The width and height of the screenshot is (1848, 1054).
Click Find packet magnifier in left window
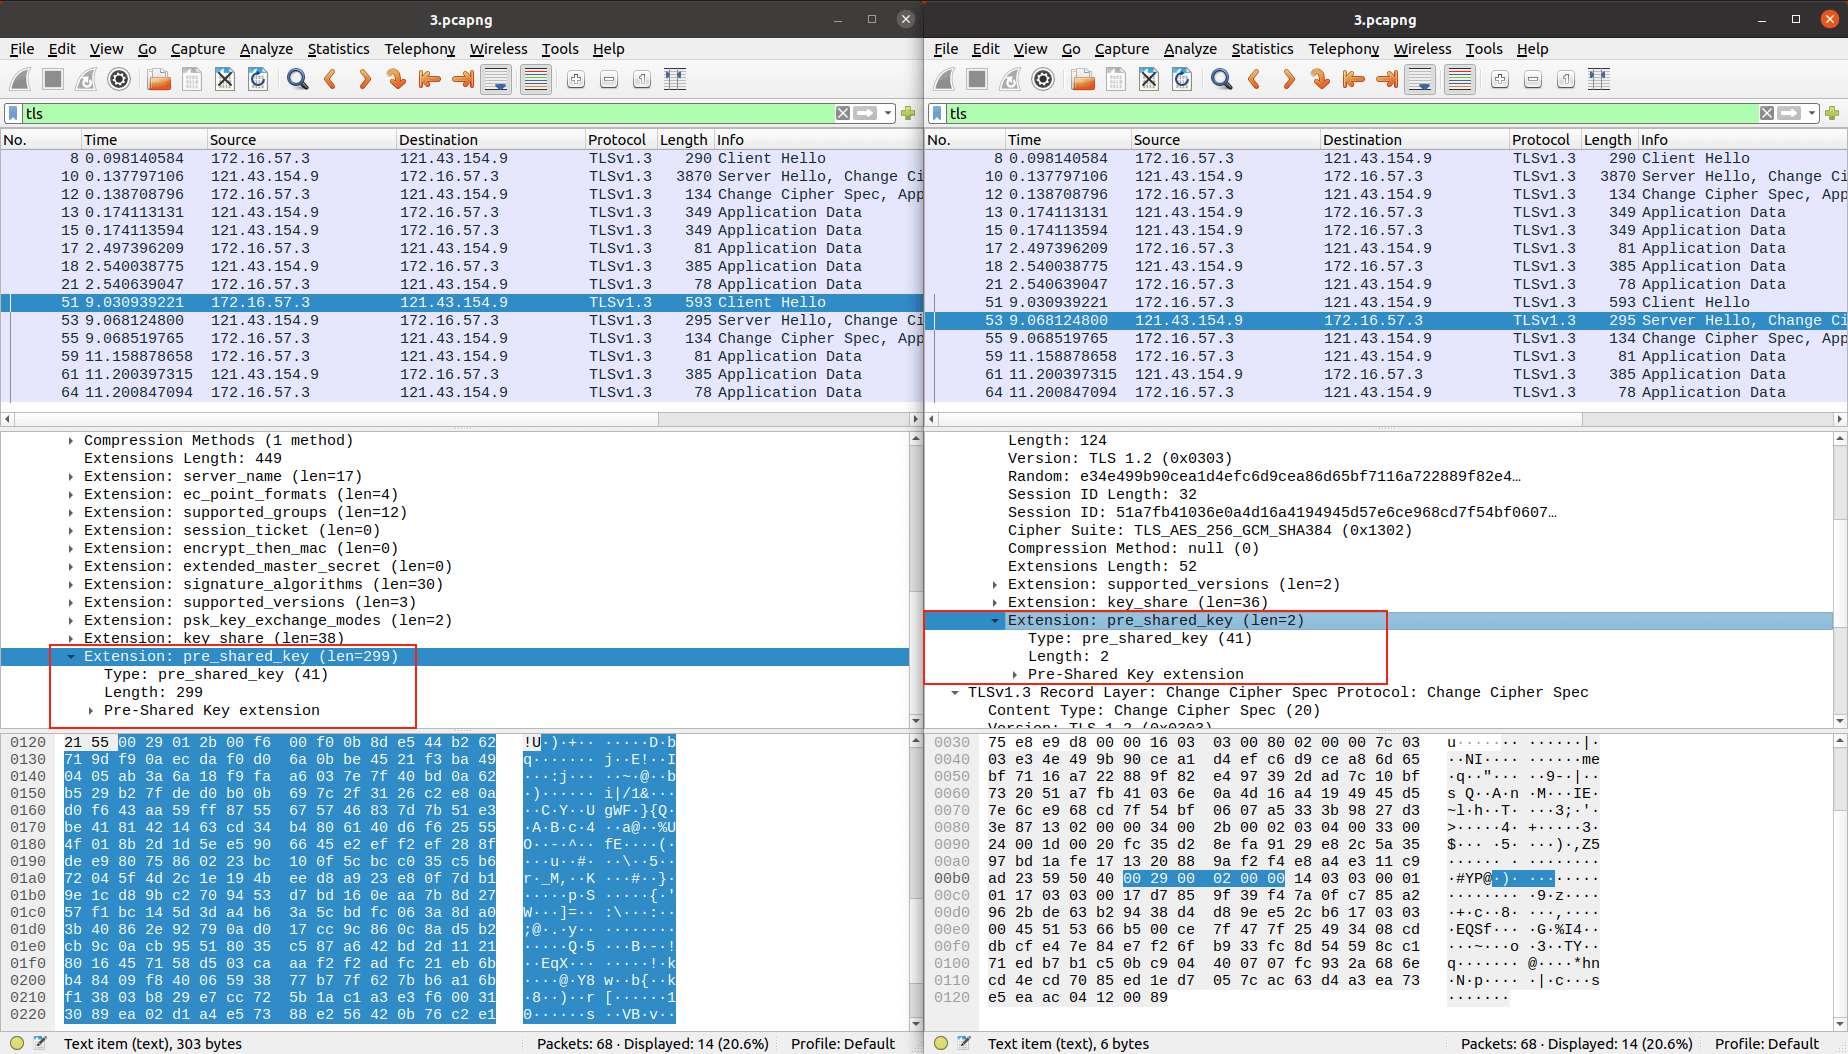[x=297, y=79]
